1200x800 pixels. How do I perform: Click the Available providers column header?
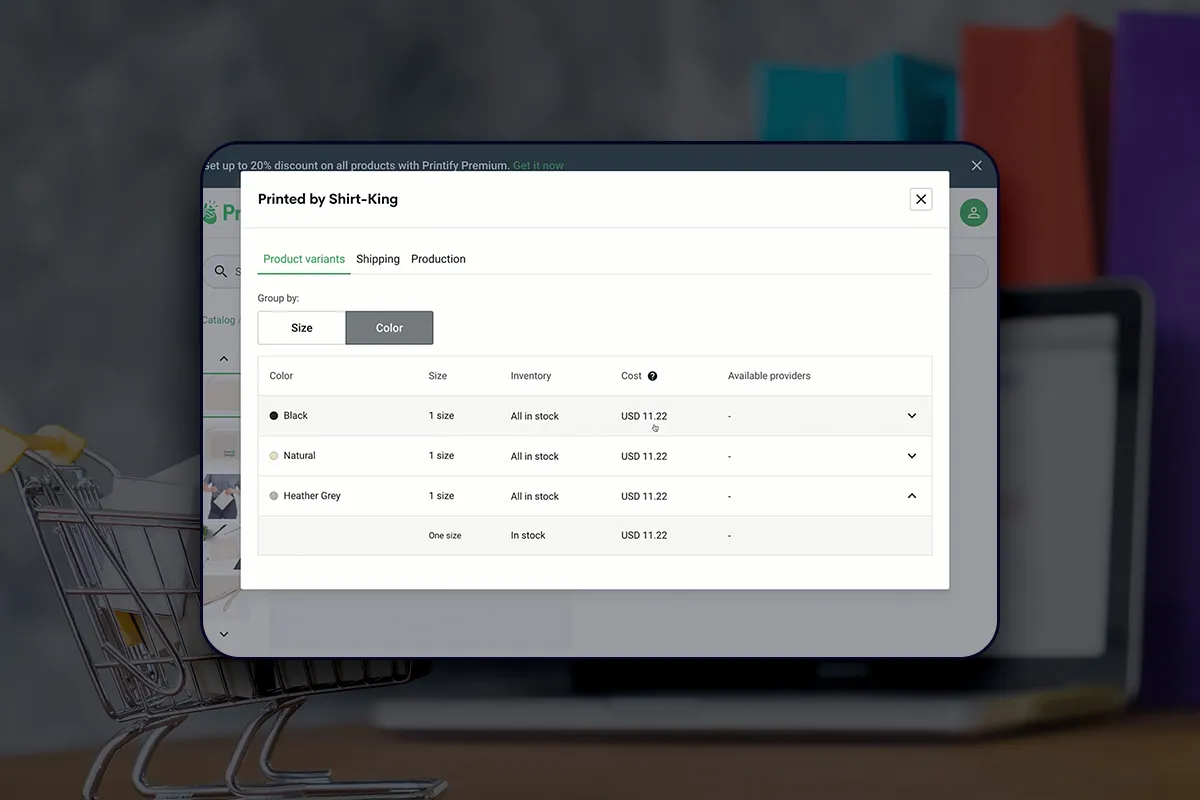coord(769,376)
